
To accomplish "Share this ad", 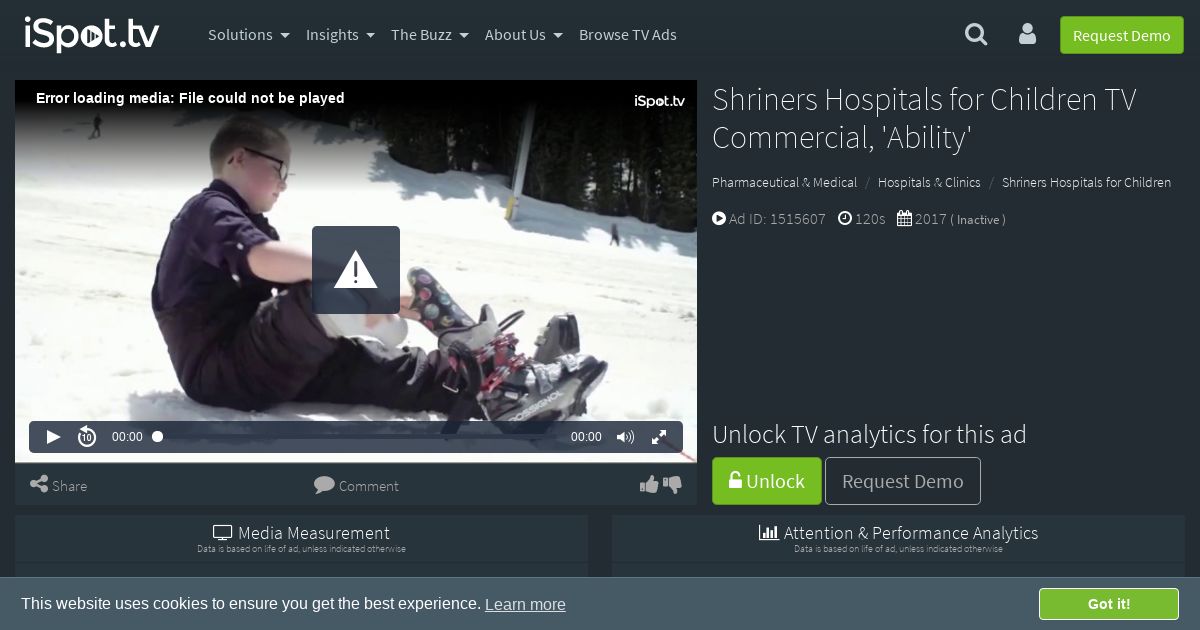I will click(59, 485).
